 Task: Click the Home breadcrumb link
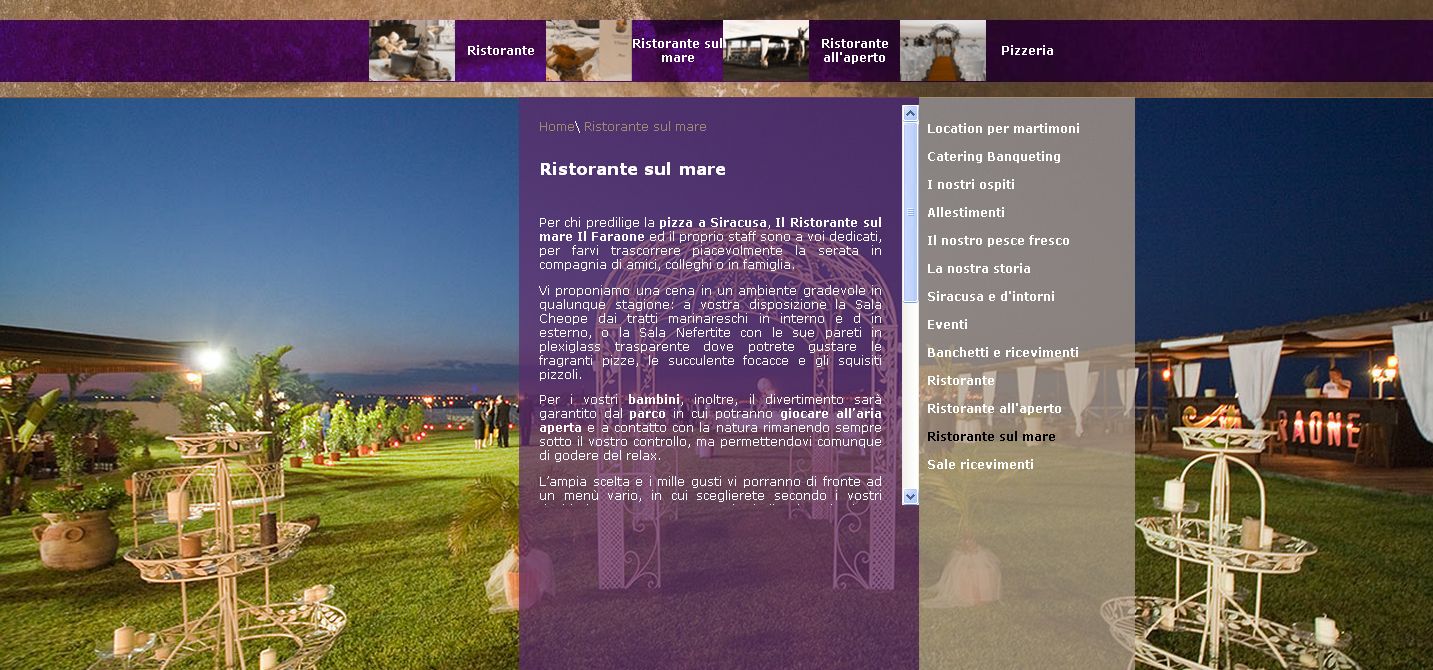click(x=554, y=126)
